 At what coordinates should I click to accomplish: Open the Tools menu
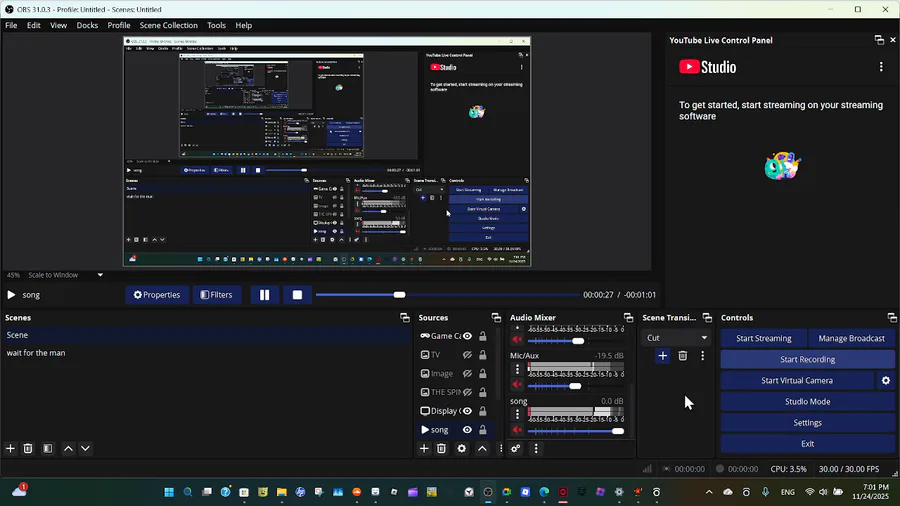point(216,25)
